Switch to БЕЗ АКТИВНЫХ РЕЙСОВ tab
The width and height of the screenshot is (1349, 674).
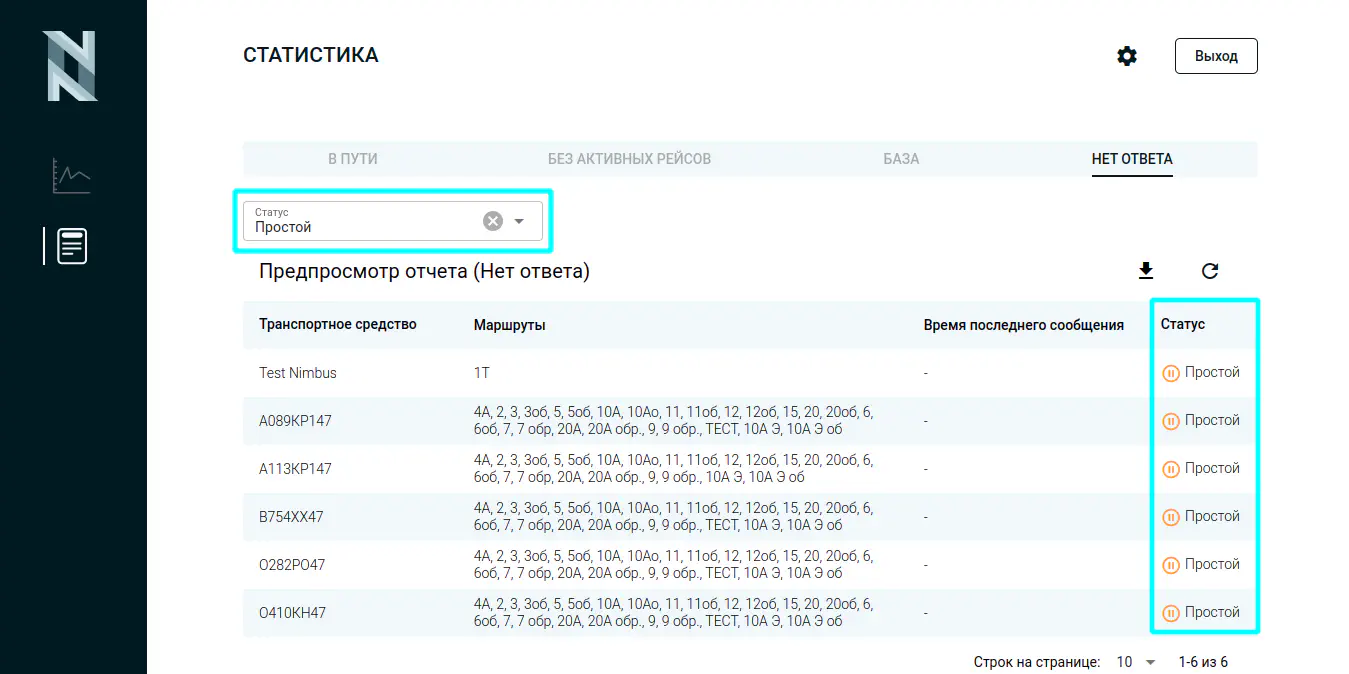click(x=629, y=159)
